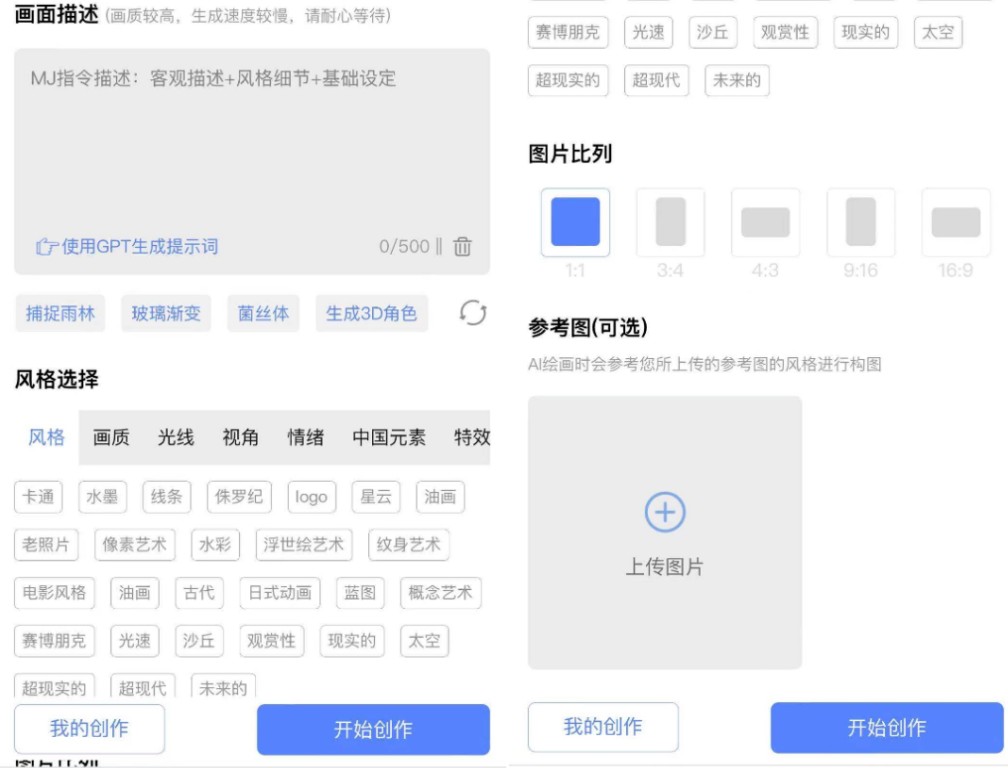Image resolution: width=1008 pixels, height=768 pixels.
Task: Open the 中国元素 tab
Action: pyautogui.click(x=389, y=437)
